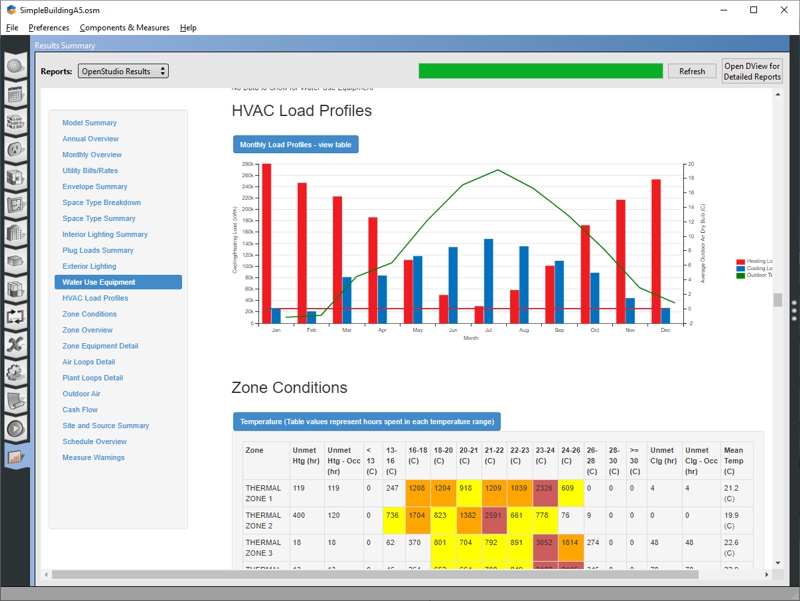This screenshot has height=601, width=800.
Task: Jump to the Zone Conditions link
Action: point(89,314)
